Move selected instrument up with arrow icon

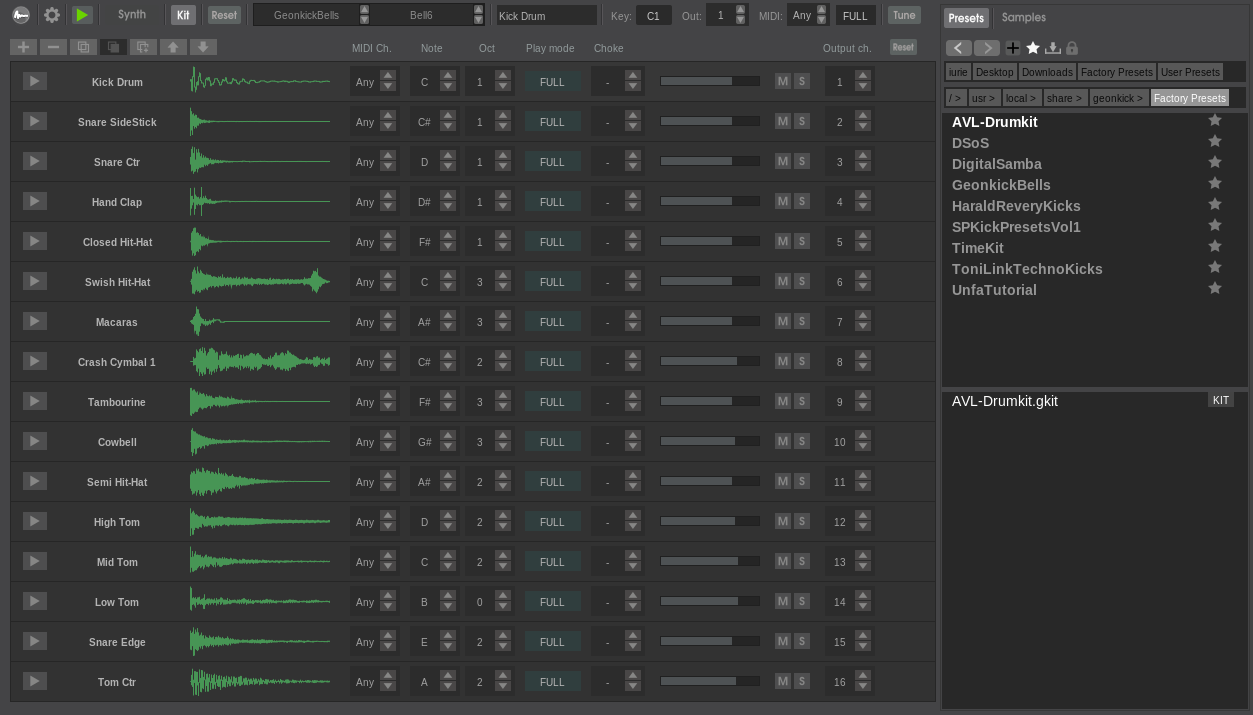pyautogui.click(x=173, y=47)
